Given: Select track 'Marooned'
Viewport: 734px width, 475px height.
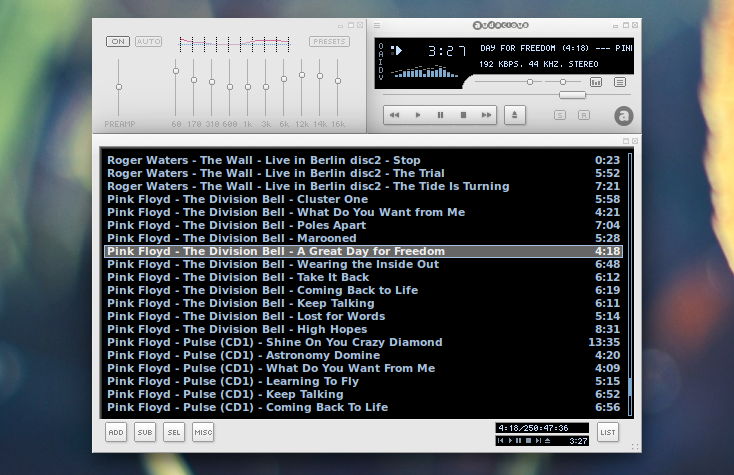Looking at the screenshot, I should pos(363,238).
